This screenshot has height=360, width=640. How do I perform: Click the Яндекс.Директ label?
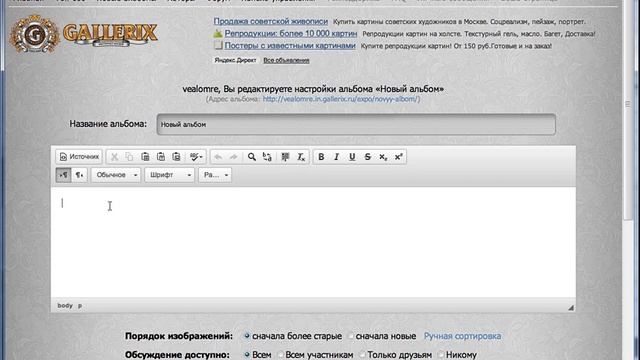(236, 60)
